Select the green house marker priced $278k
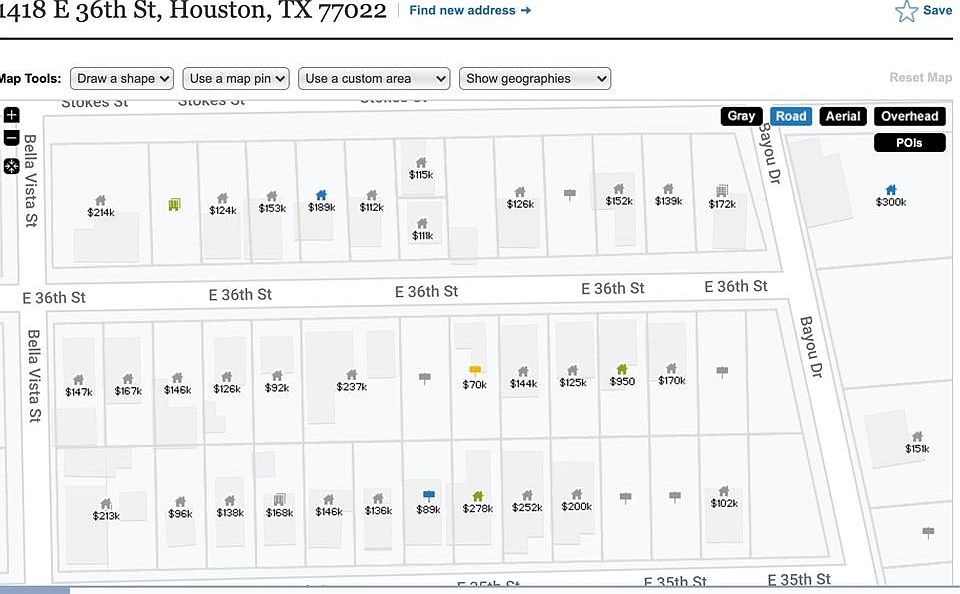 click(478, 496)
